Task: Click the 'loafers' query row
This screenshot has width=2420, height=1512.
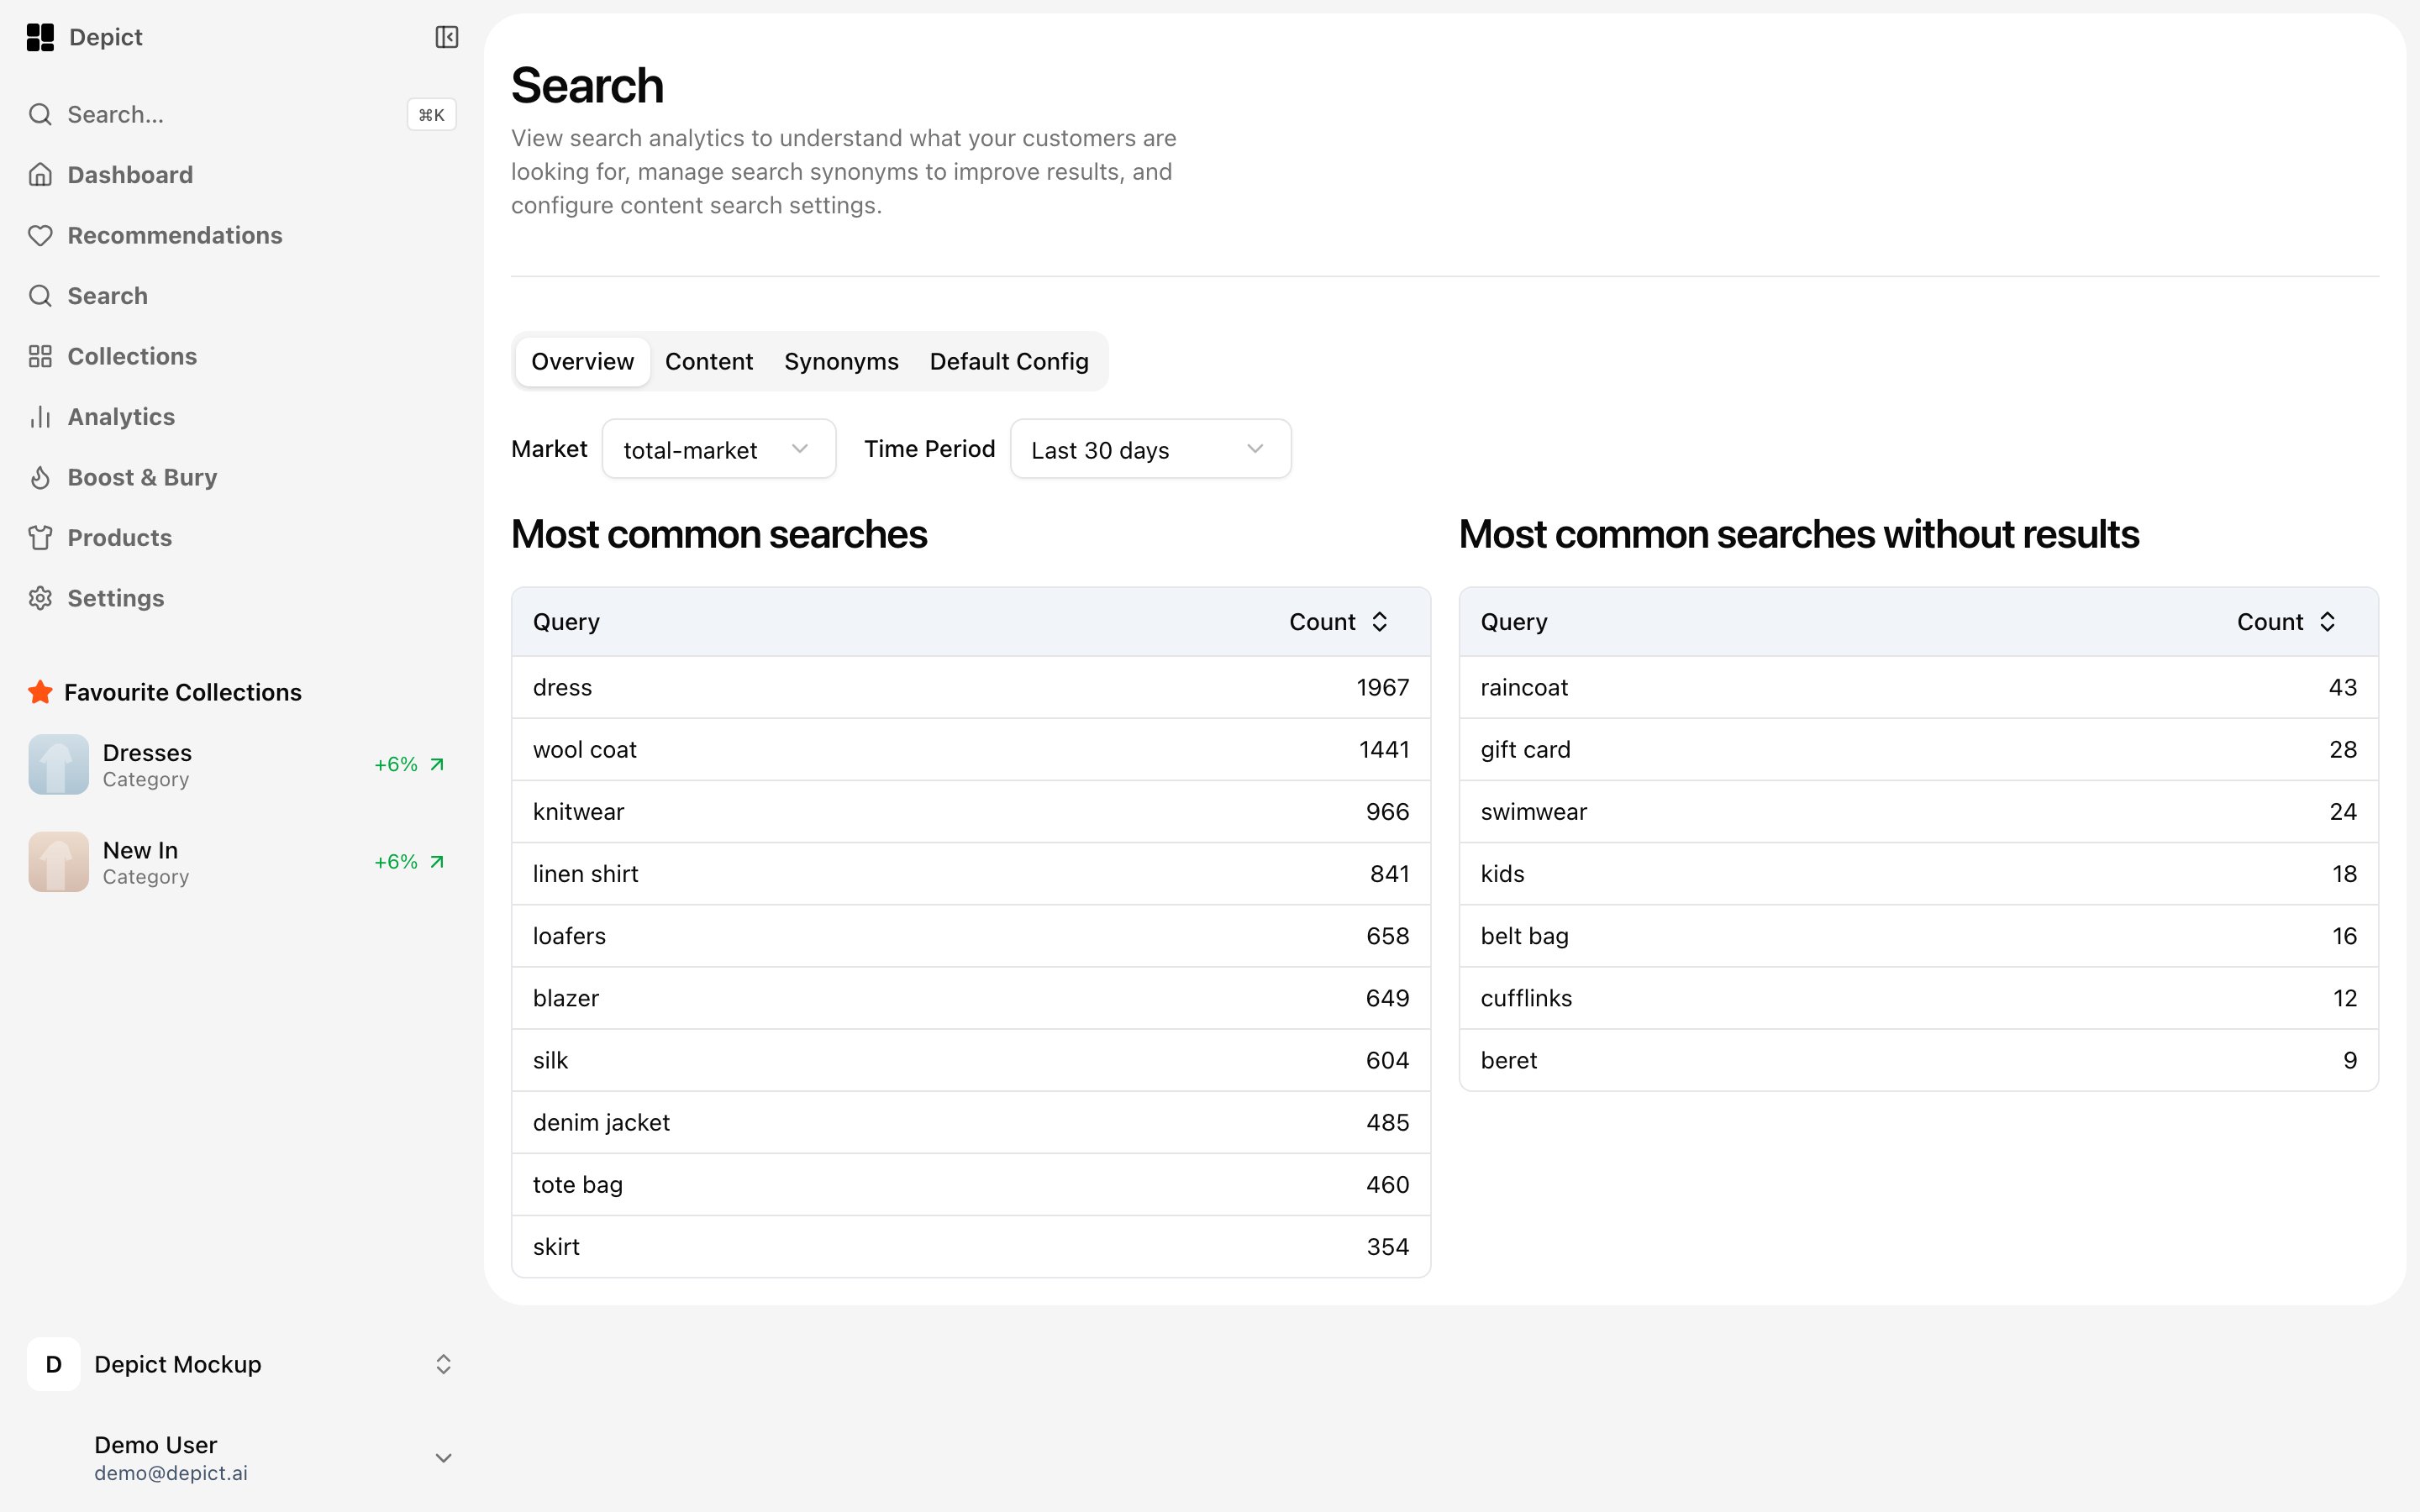Action: point(970,936)
